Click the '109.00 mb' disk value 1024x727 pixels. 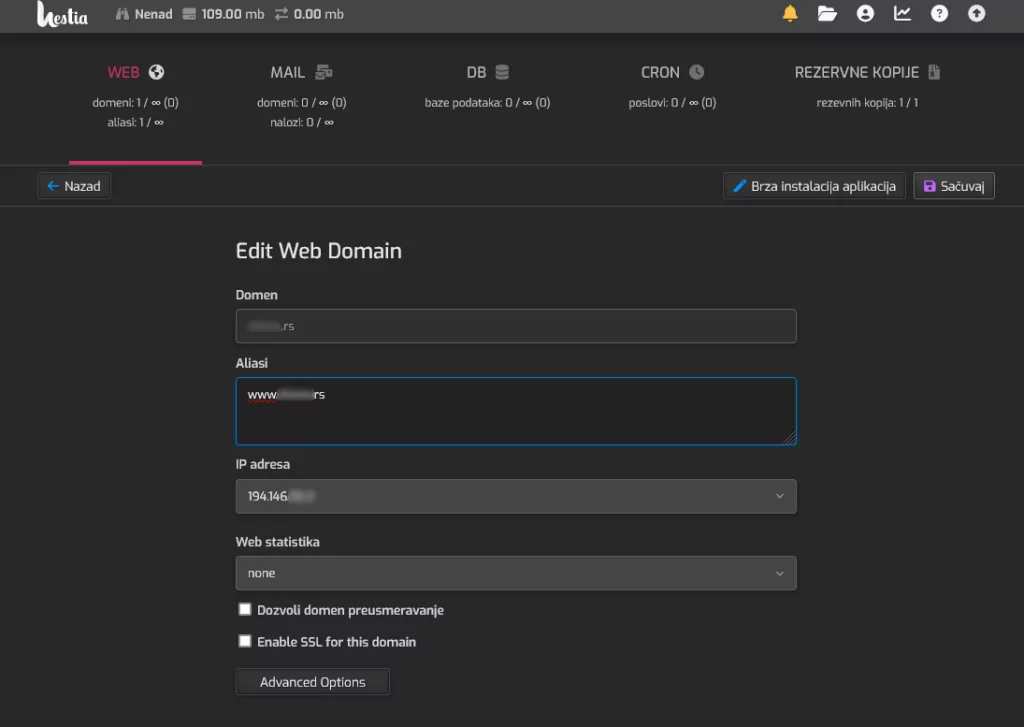(x=233, y=14)
